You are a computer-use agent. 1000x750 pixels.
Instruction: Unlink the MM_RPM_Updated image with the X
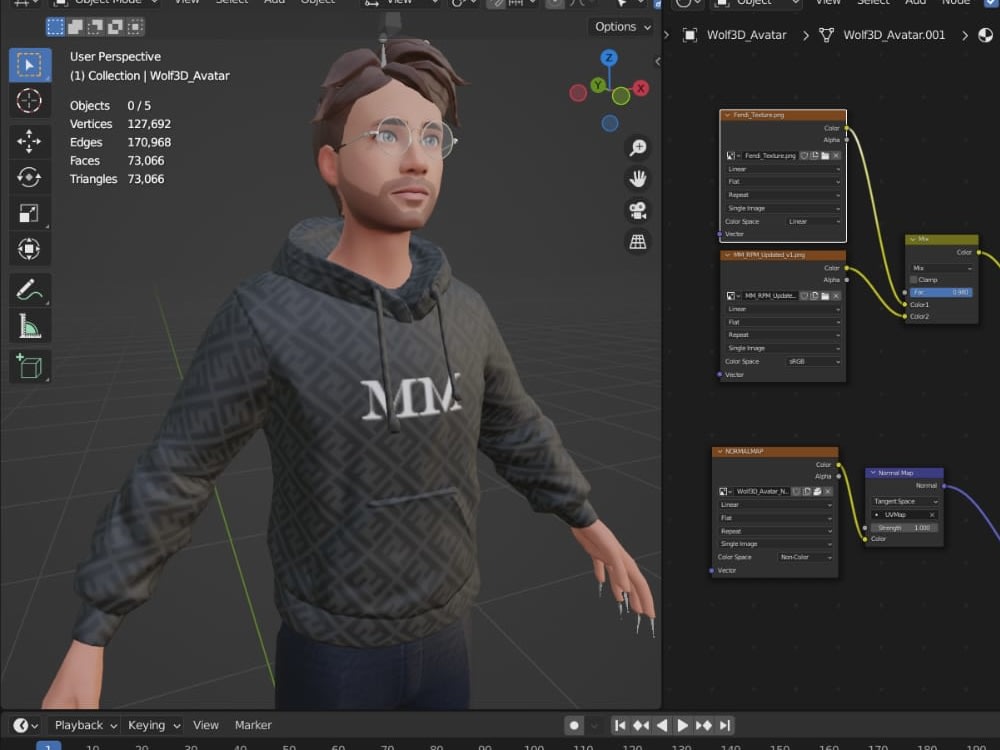coord(836,296)
